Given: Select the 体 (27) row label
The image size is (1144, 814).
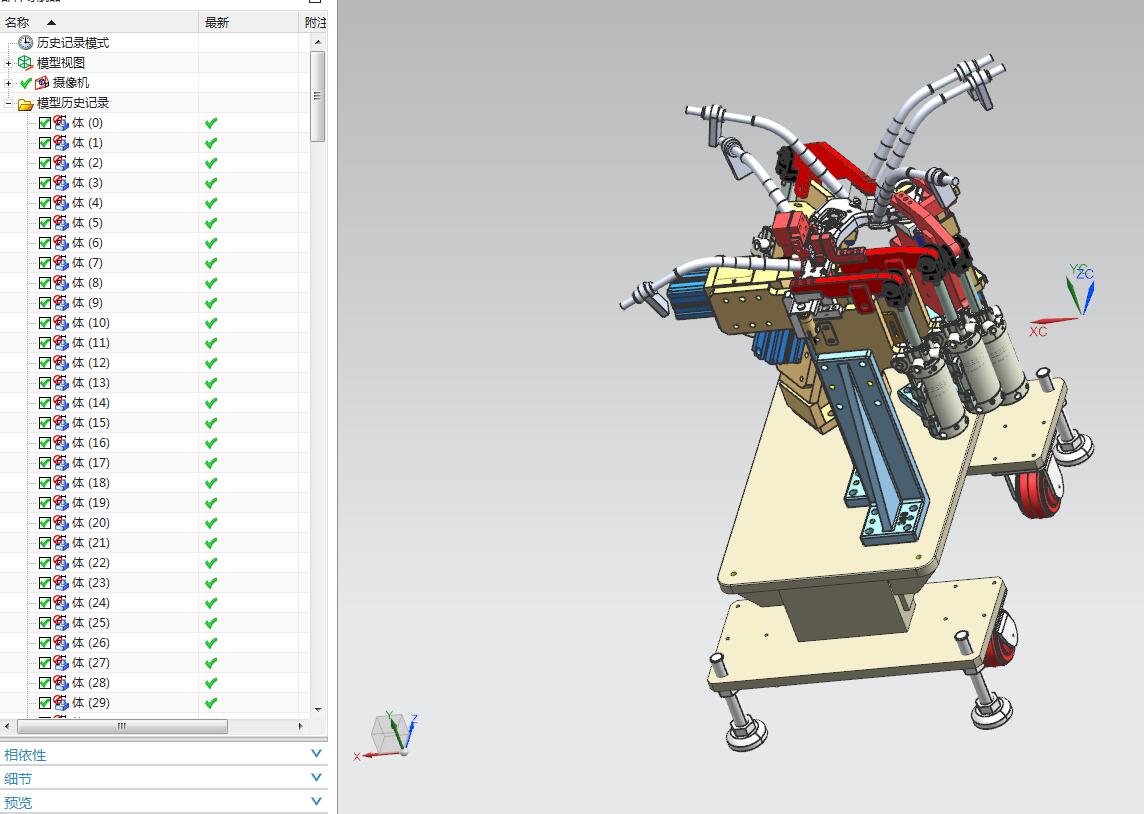Looking at the screenshot, I should click(91, 662).
